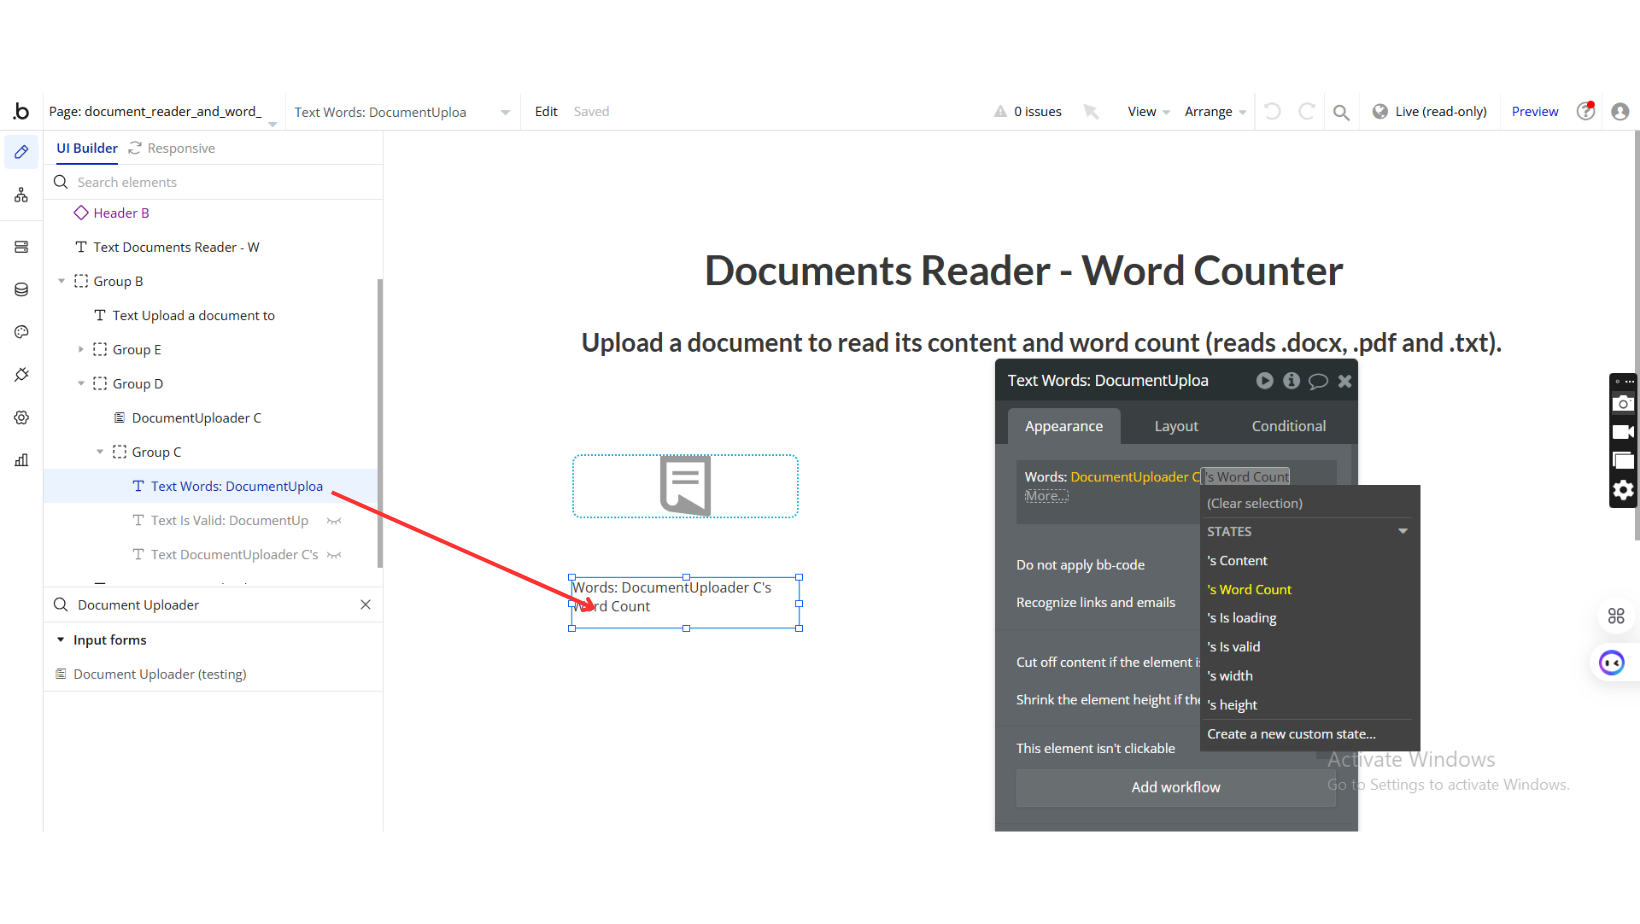Open the Arrange dropdown menu

pyautogui.click(x=1214, y=112)
